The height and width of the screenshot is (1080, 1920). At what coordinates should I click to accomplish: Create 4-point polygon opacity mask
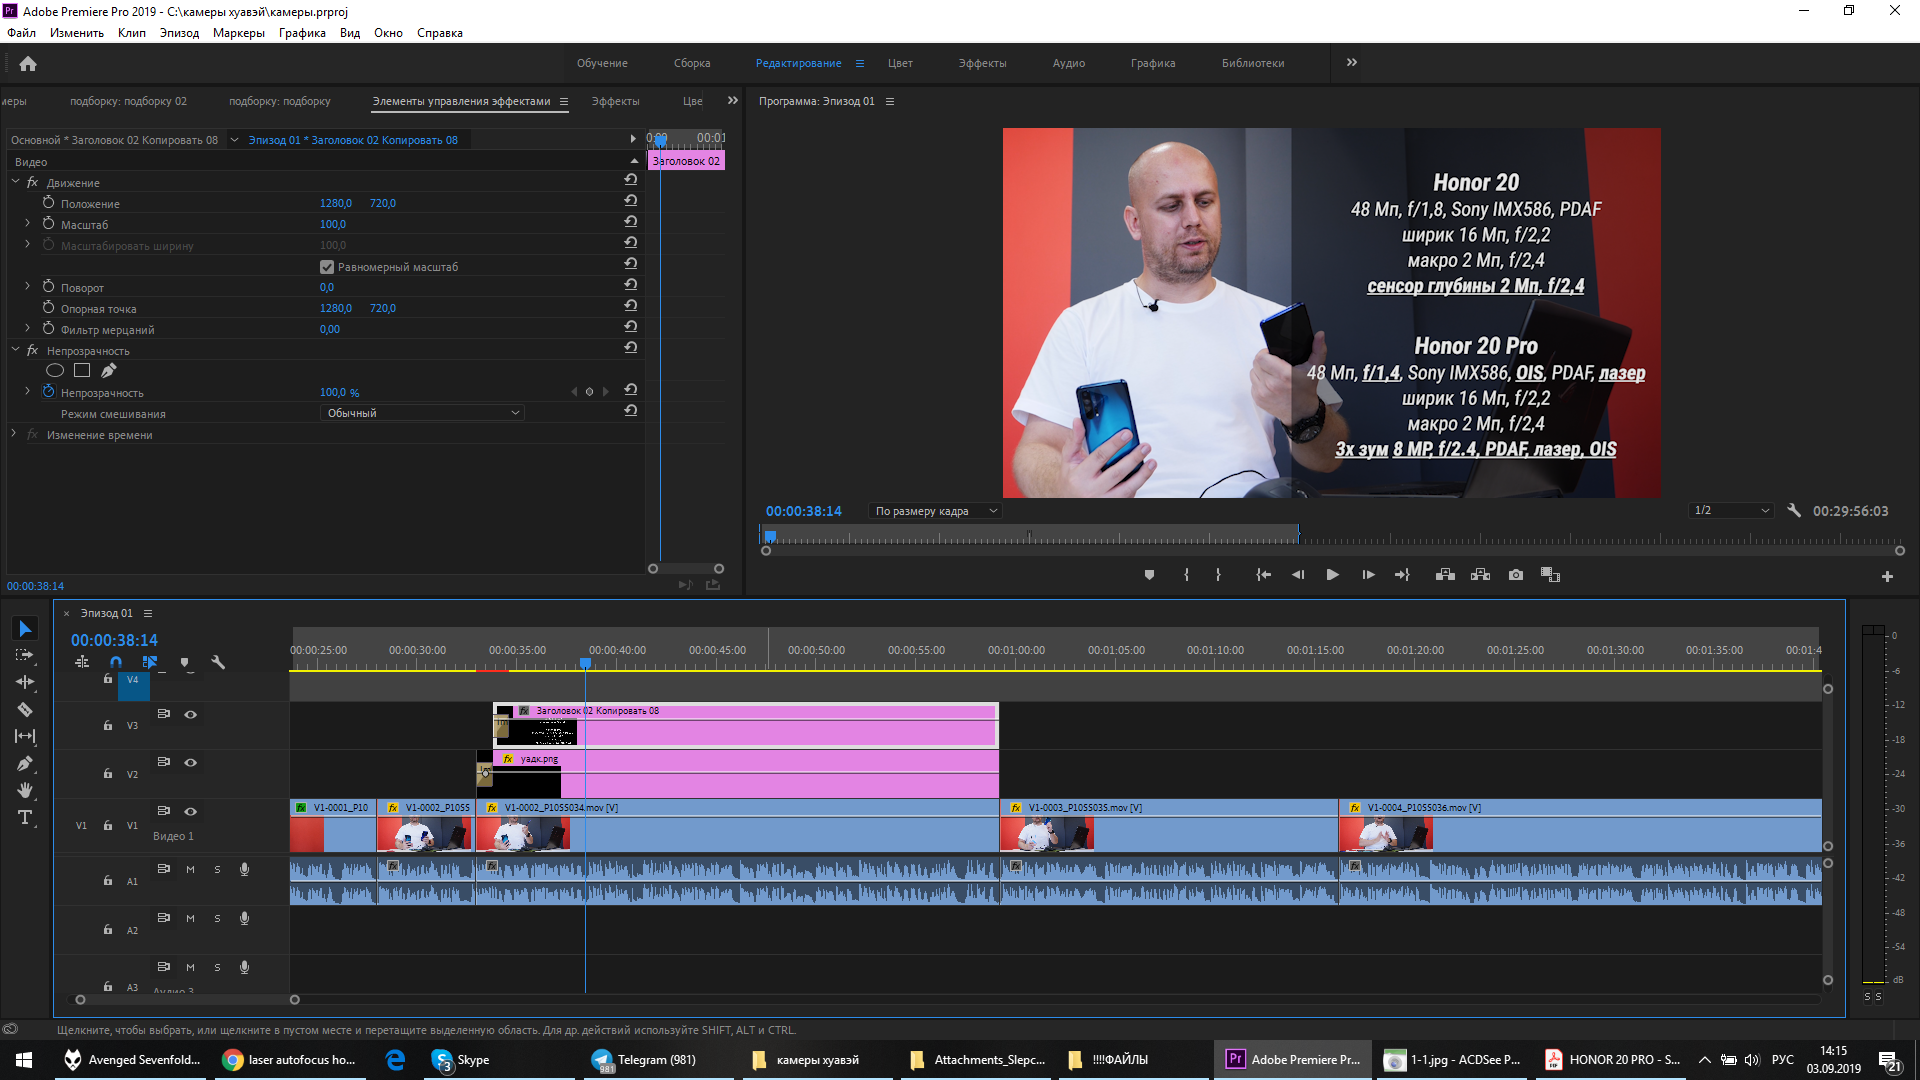(82, 371)
